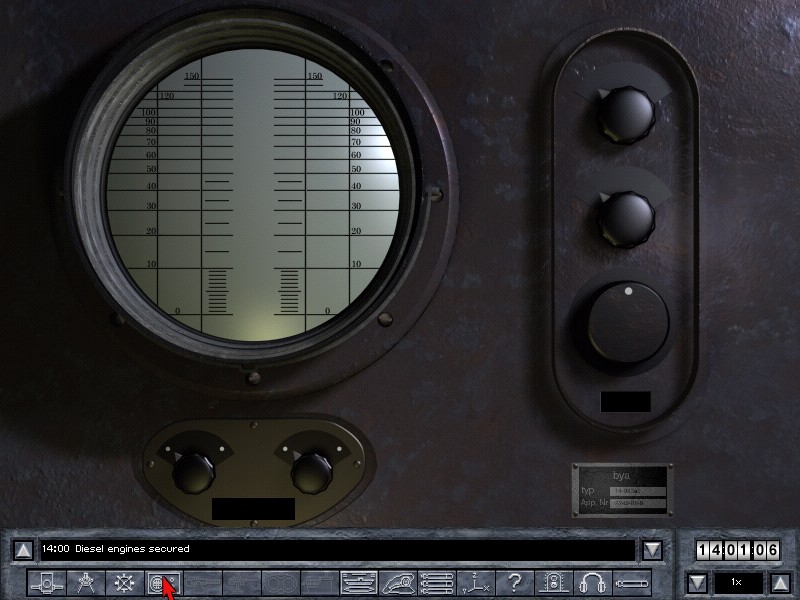The height and width of the screenshot is (600, 800).
Task: Click the single torpedo icon
Action: pyautogui.click(x=632, y=582)
